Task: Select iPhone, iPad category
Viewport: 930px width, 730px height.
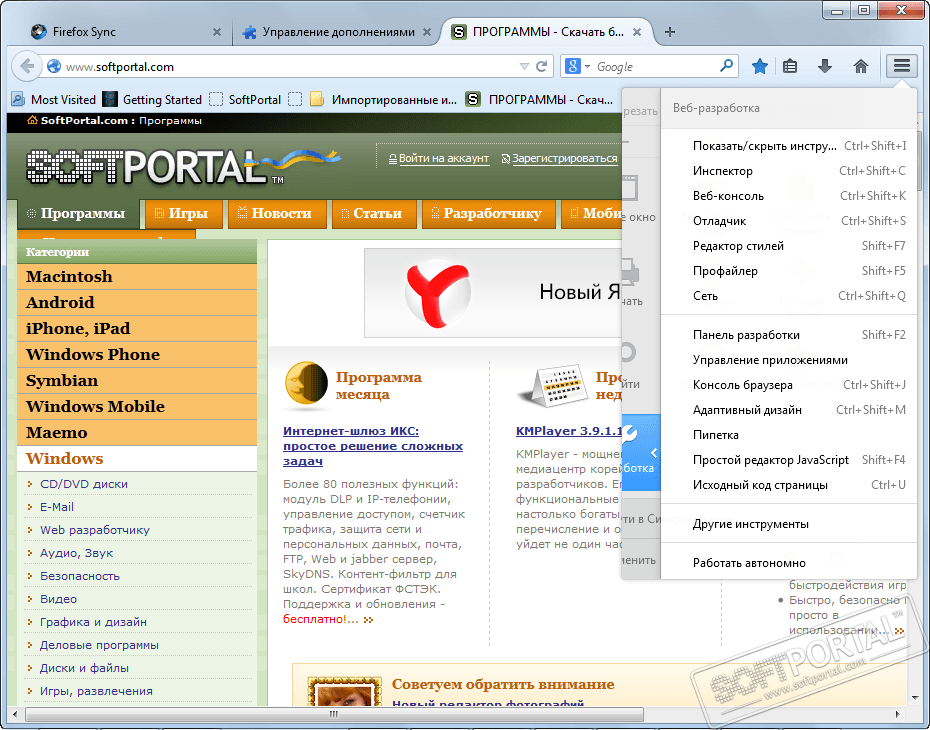Action: [137, 329]
